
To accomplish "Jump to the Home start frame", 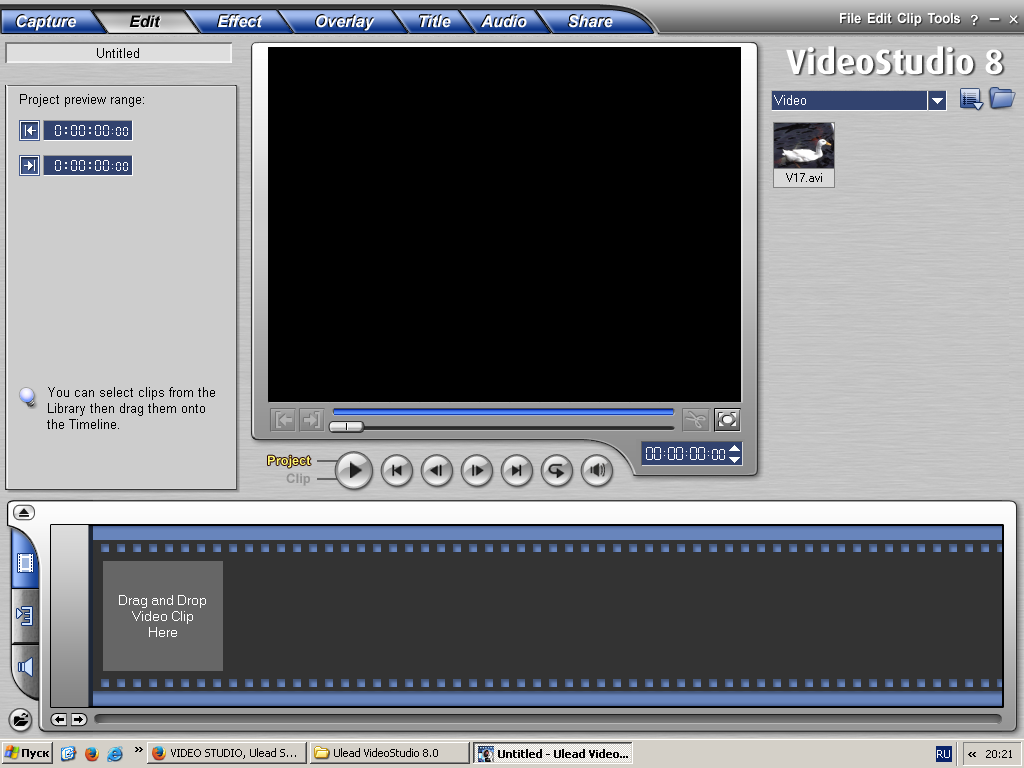I will click(x=397, y=470).
